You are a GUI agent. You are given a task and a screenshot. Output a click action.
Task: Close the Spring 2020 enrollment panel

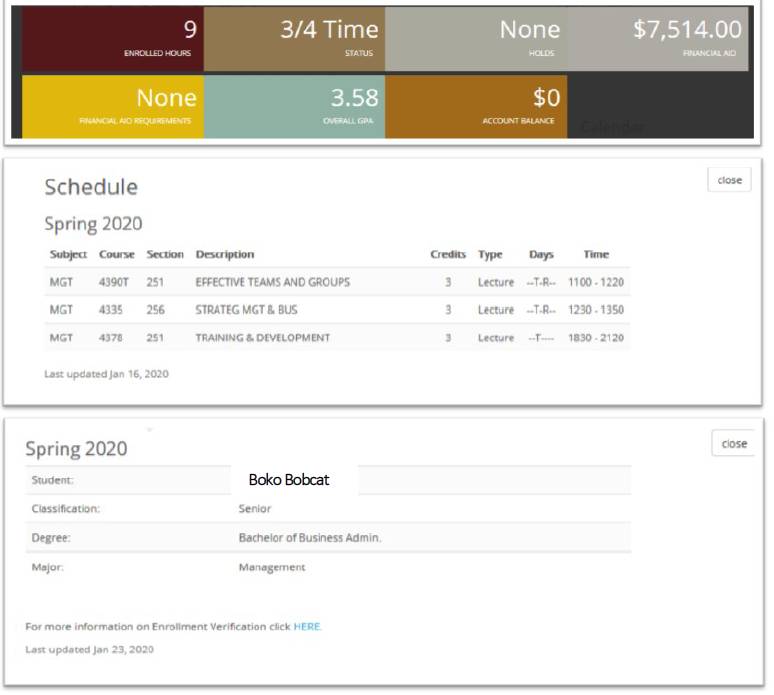(x=733, y=444)
